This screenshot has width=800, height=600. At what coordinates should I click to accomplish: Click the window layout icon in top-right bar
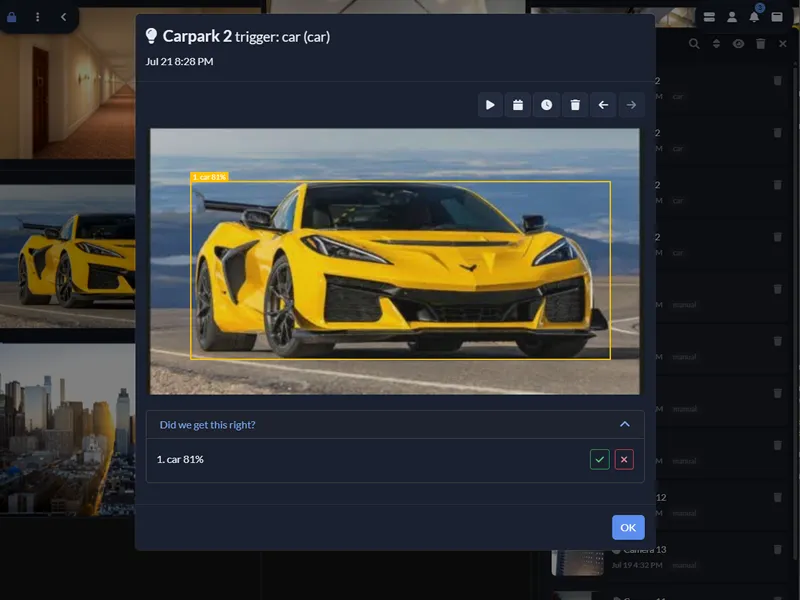click(x=777, y=17)
